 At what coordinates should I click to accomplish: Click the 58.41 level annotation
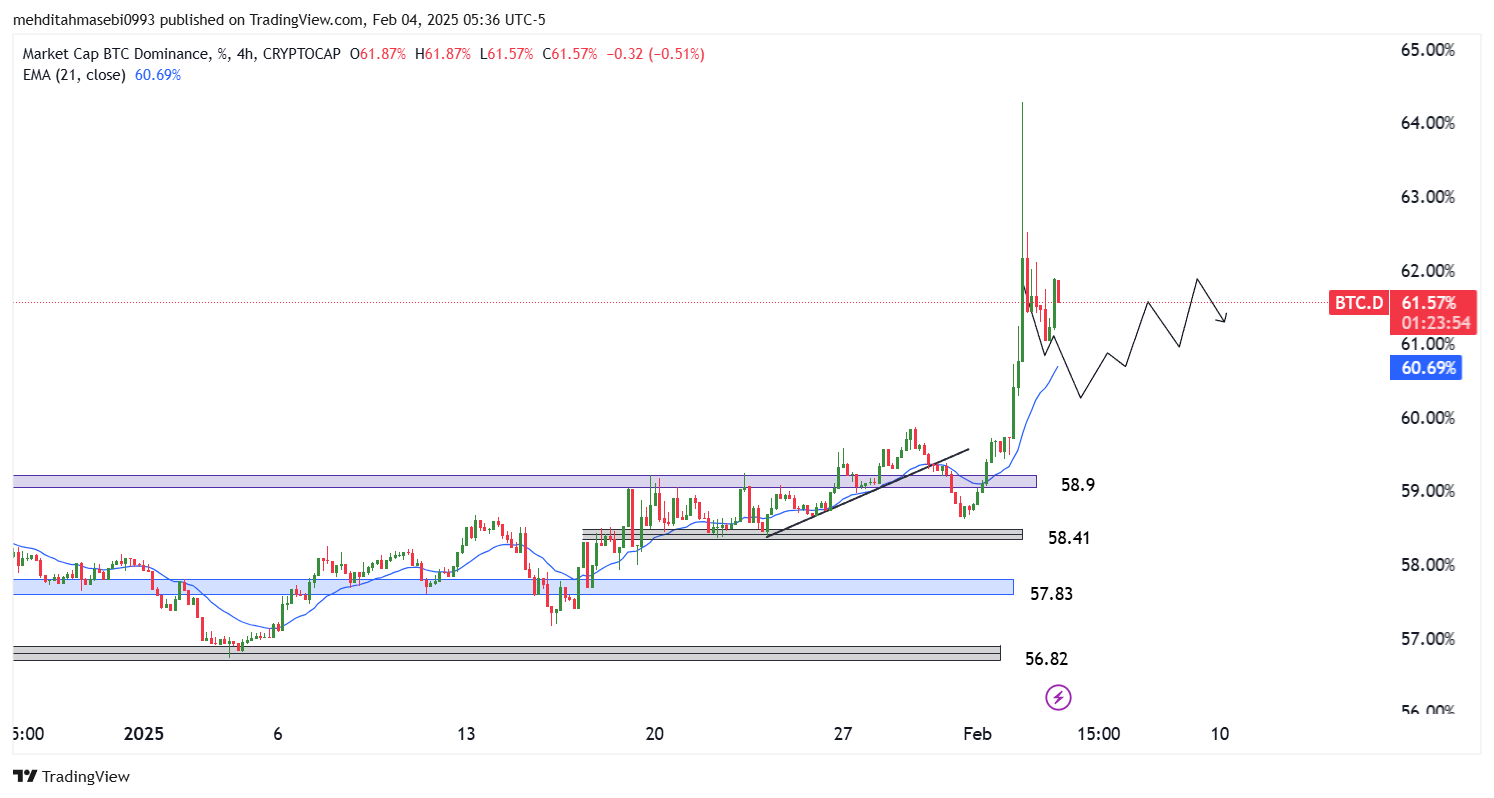click(1069, 538)
